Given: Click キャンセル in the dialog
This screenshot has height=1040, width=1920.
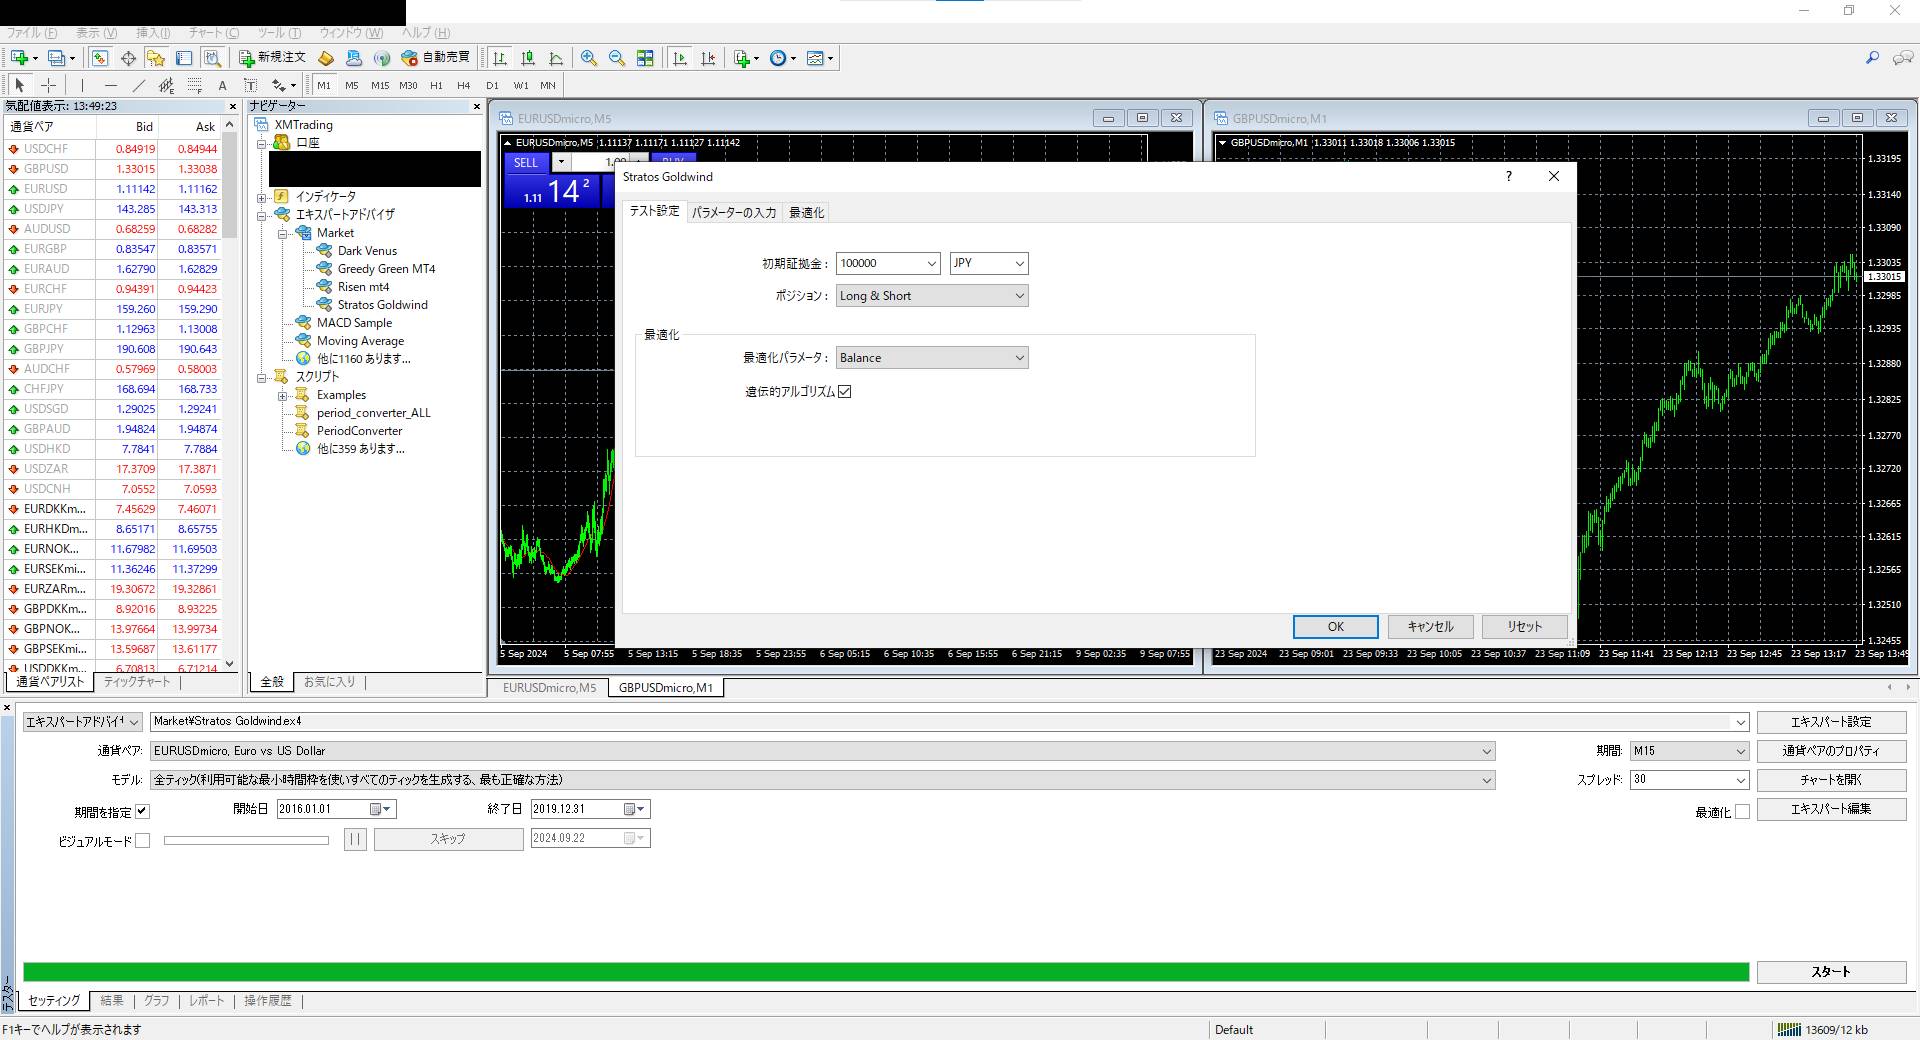Looking at the screenshot, I should click(1430, 627).
